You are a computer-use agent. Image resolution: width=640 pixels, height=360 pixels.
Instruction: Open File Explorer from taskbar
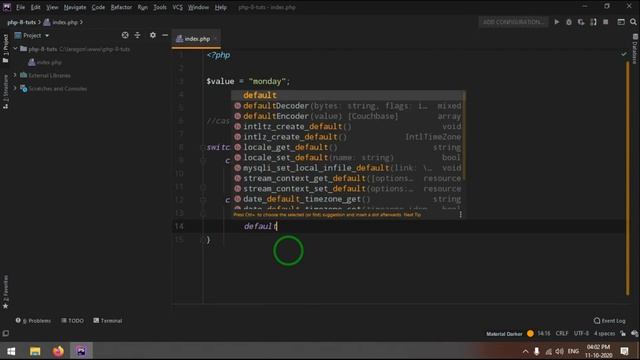point(35,351)
